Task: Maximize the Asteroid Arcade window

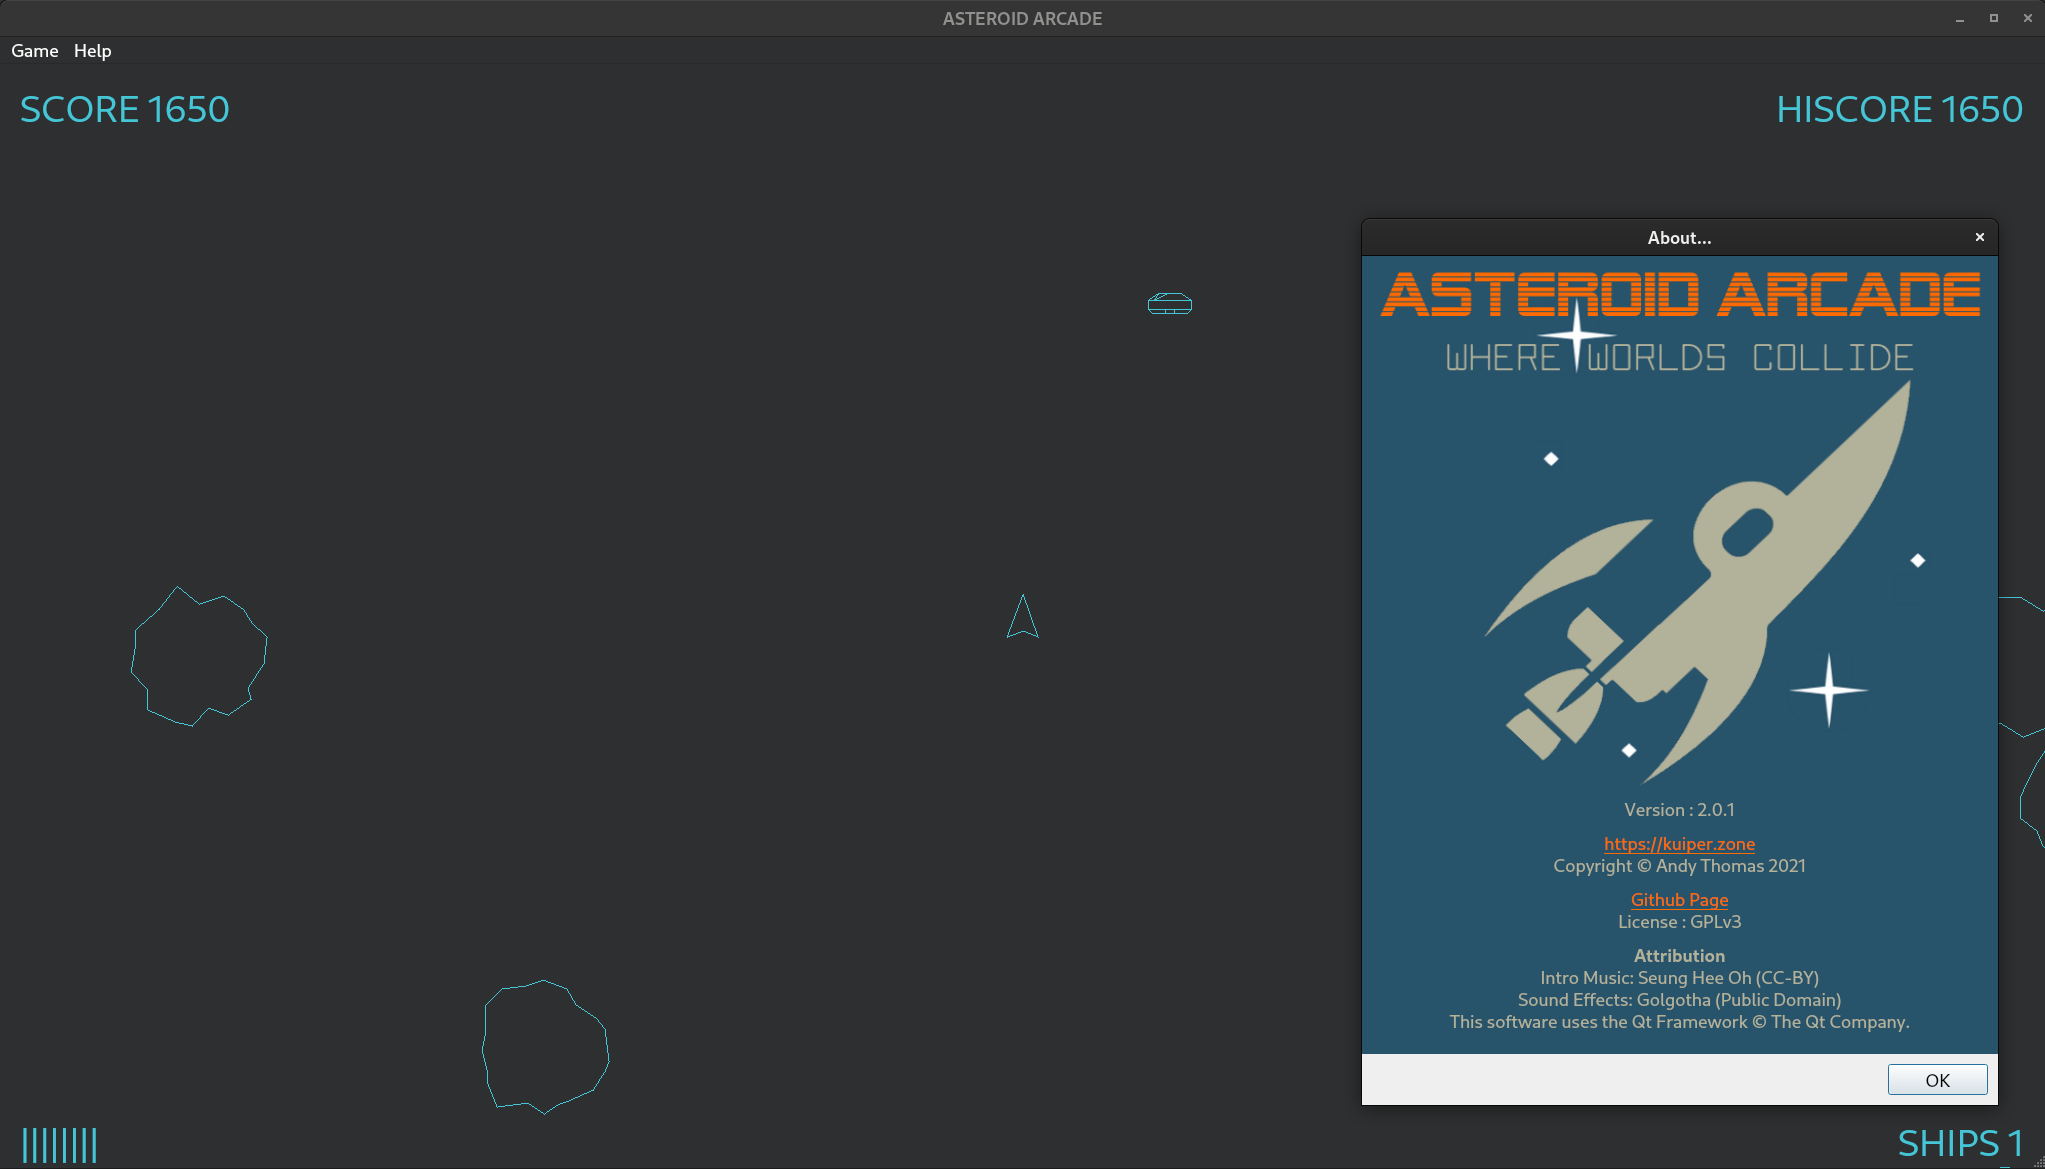Action: click(x=1993, y=18)
